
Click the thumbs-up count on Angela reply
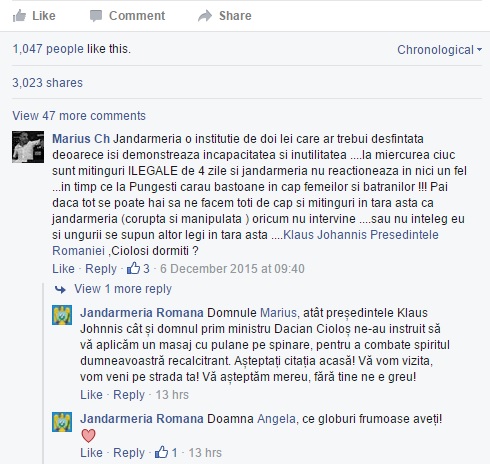point(166,452)
